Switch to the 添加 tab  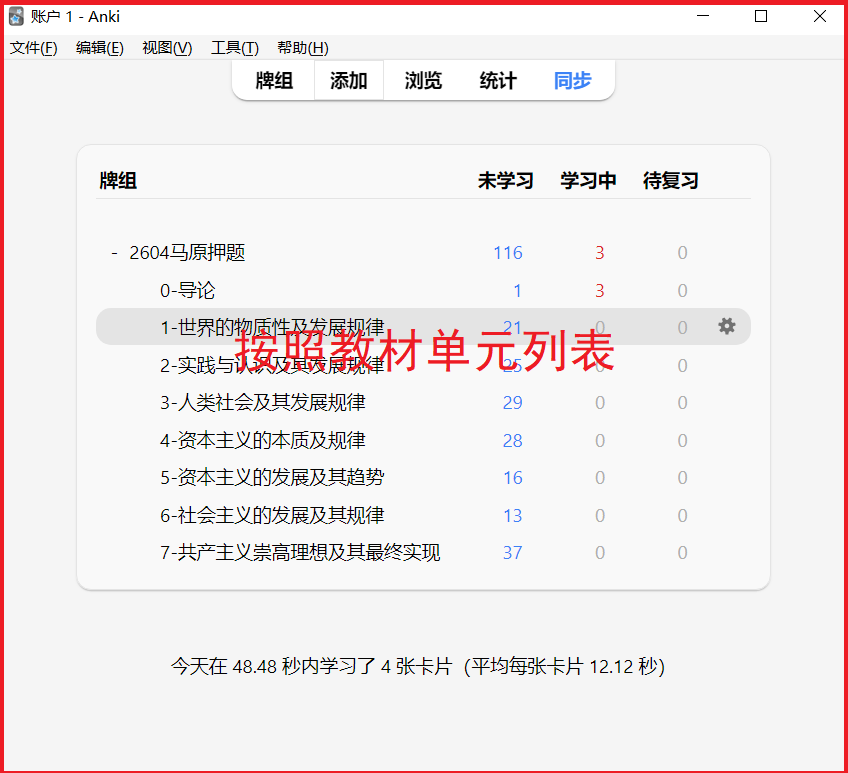click(x=347, y=81)
